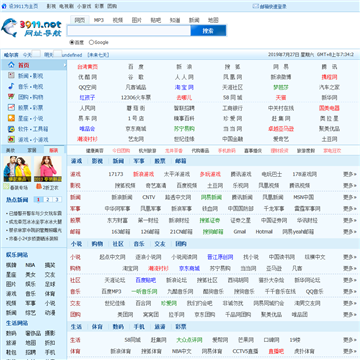This screenshot has height=360, width=360.
Task: Click the 游戏·小游戏 sidebar icon
Action: coord(11,139)
